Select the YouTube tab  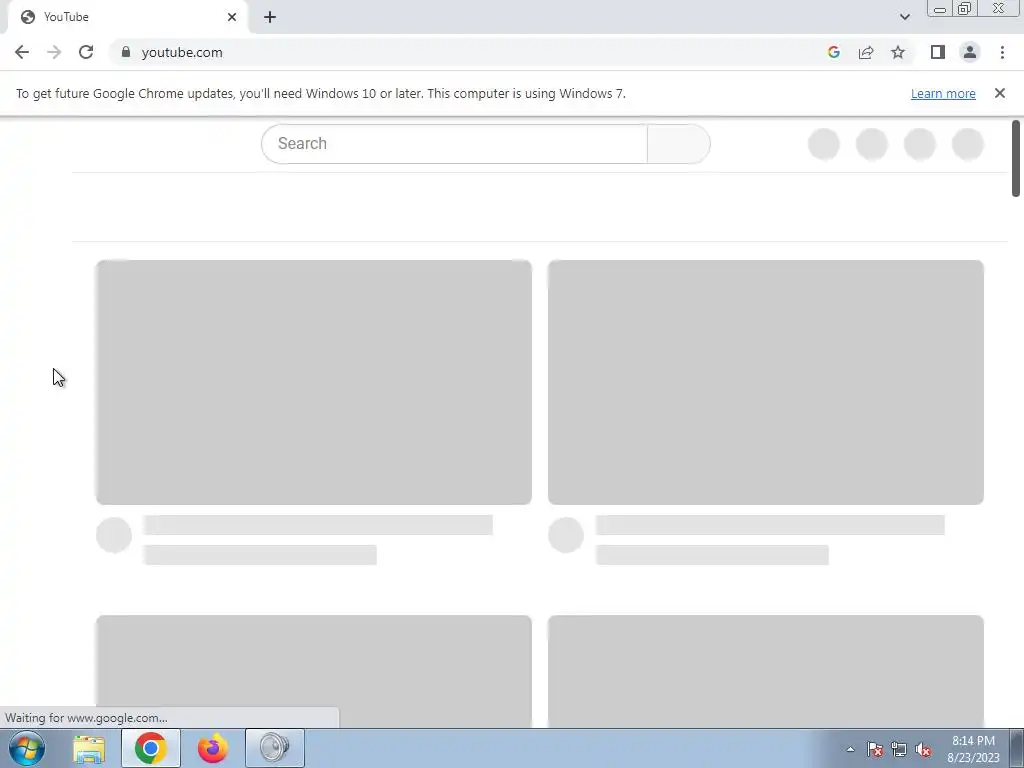coord(128,17)
